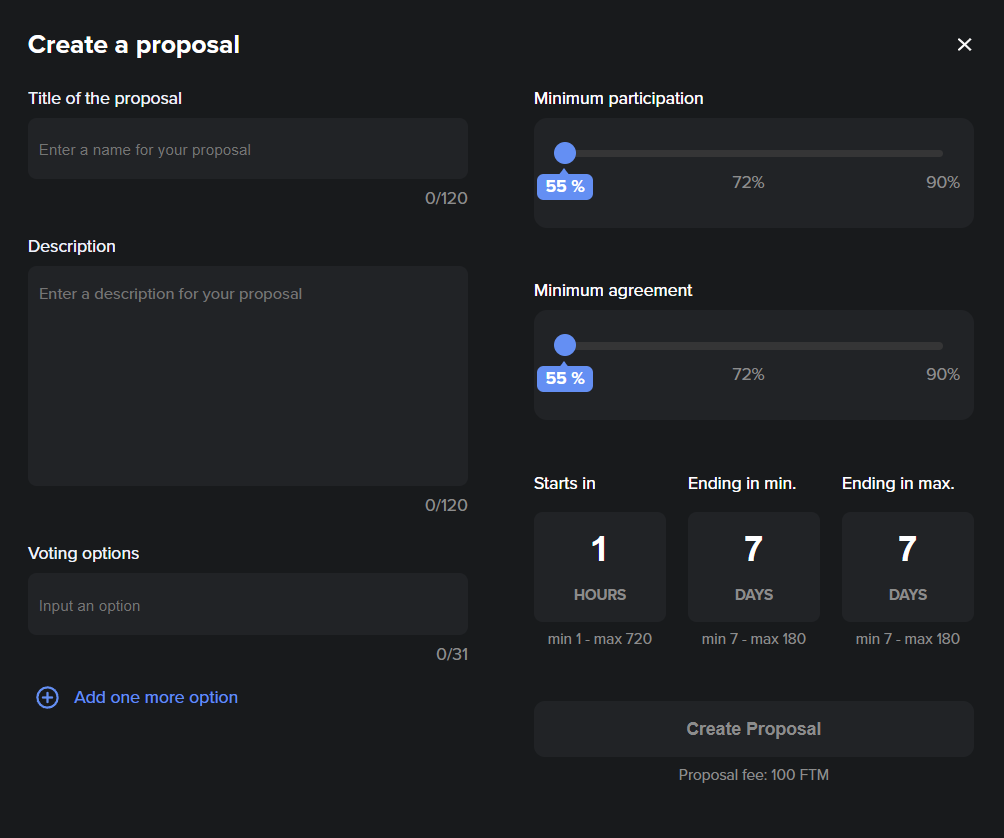
Task: Click the Minimum agreement slider track
Action: tap(760, 346)
